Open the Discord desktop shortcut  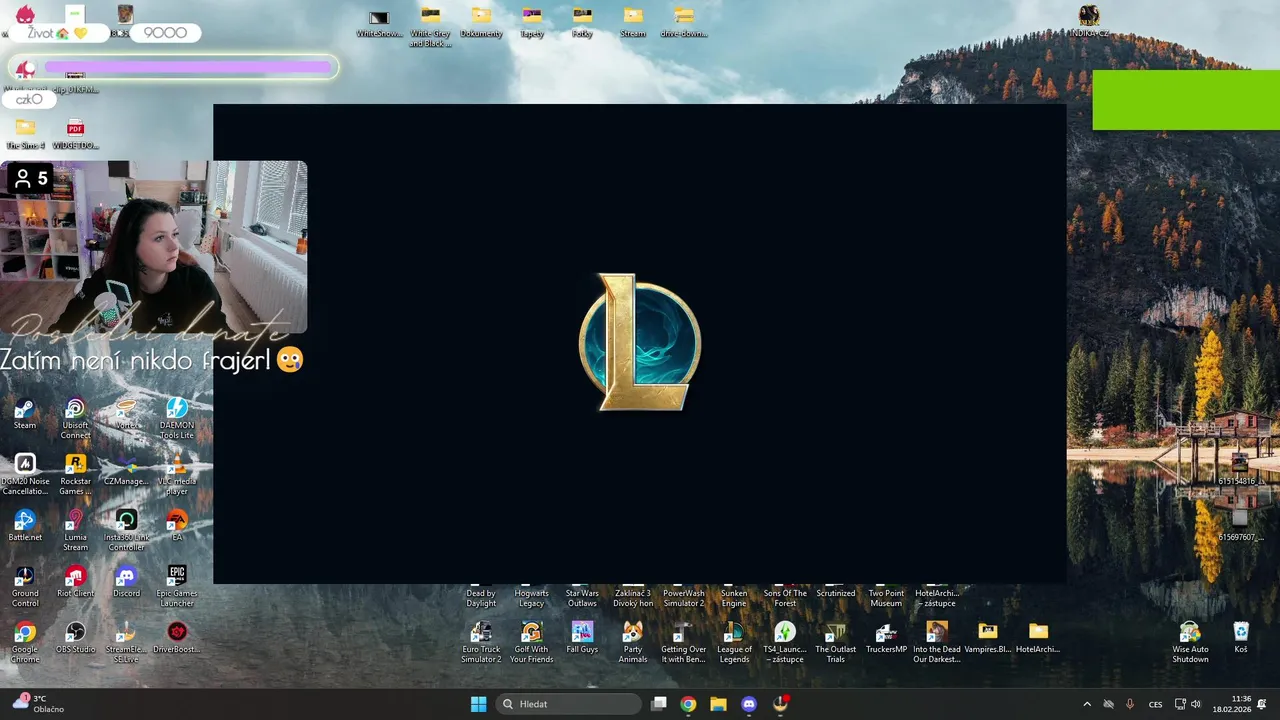point(126,582)
